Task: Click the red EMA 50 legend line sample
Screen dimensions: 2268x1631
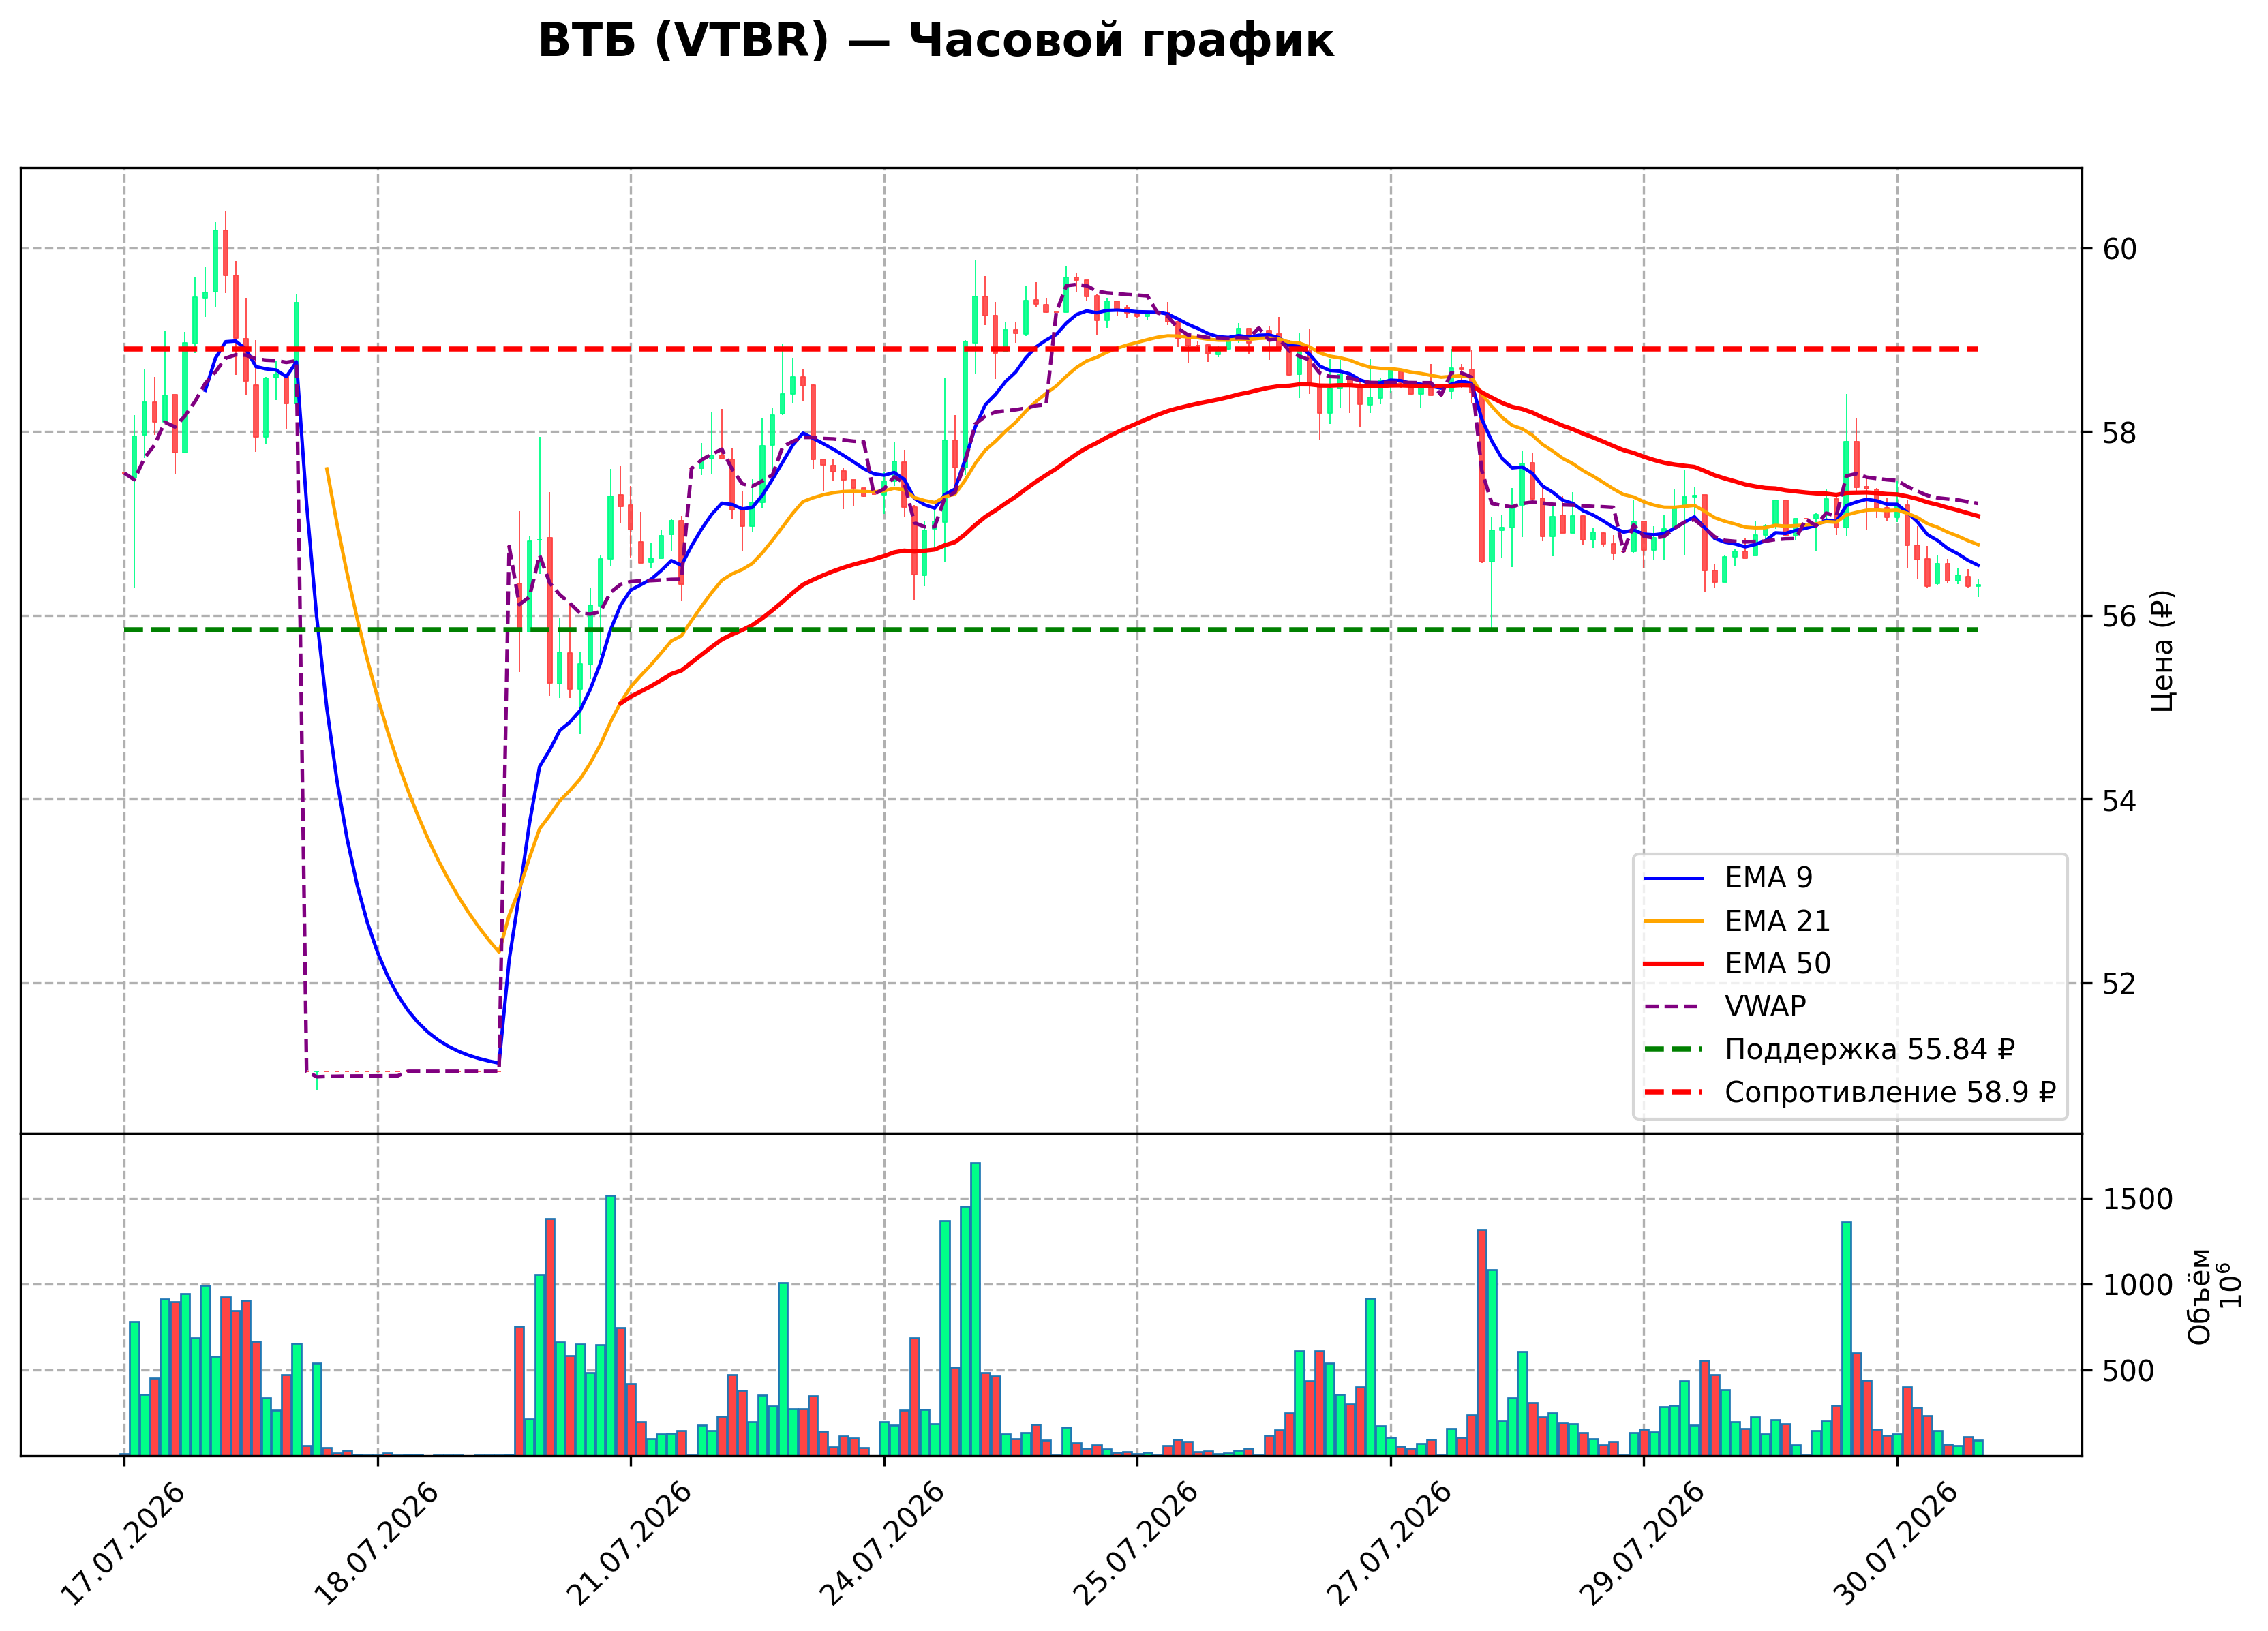Action: [1673, 965]
